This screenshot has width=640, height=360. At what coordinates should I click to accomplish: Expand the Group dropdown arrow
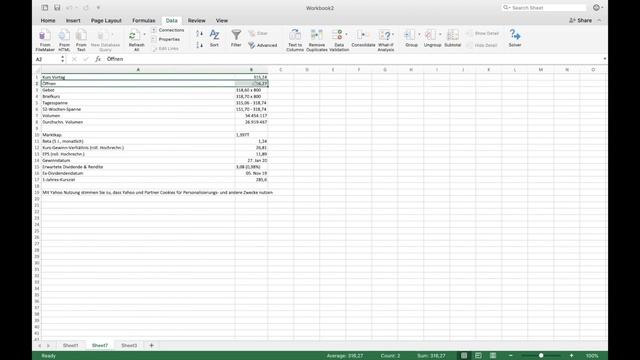coord(419,34)
